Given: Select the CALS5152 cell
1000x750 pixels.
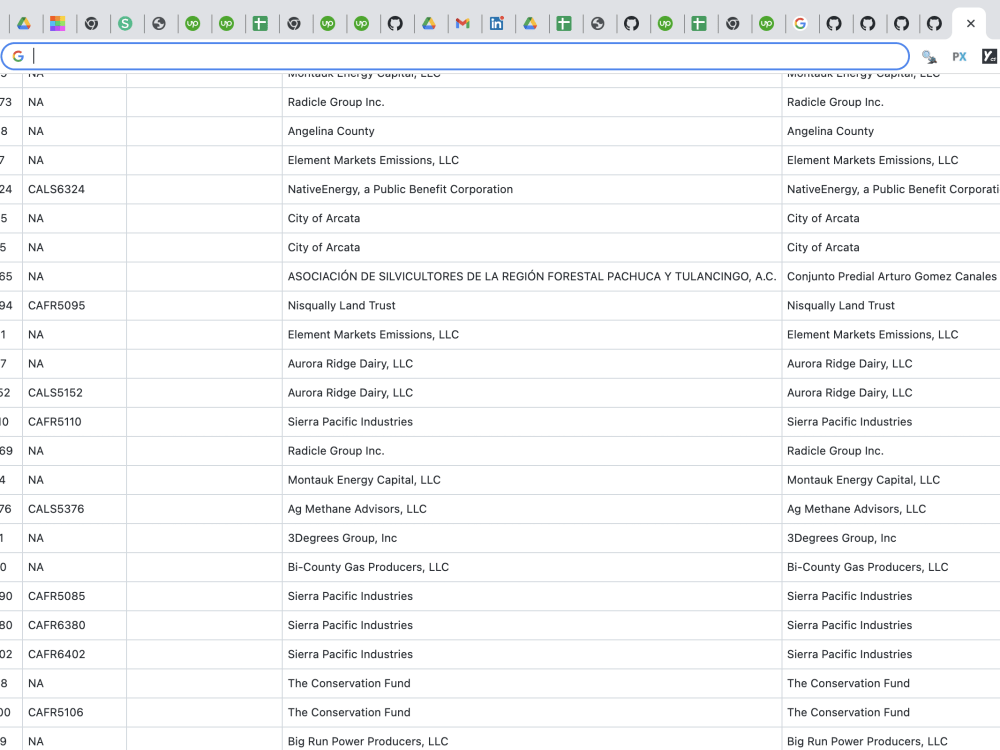Looking at the screenshot, I should [74, 393].
